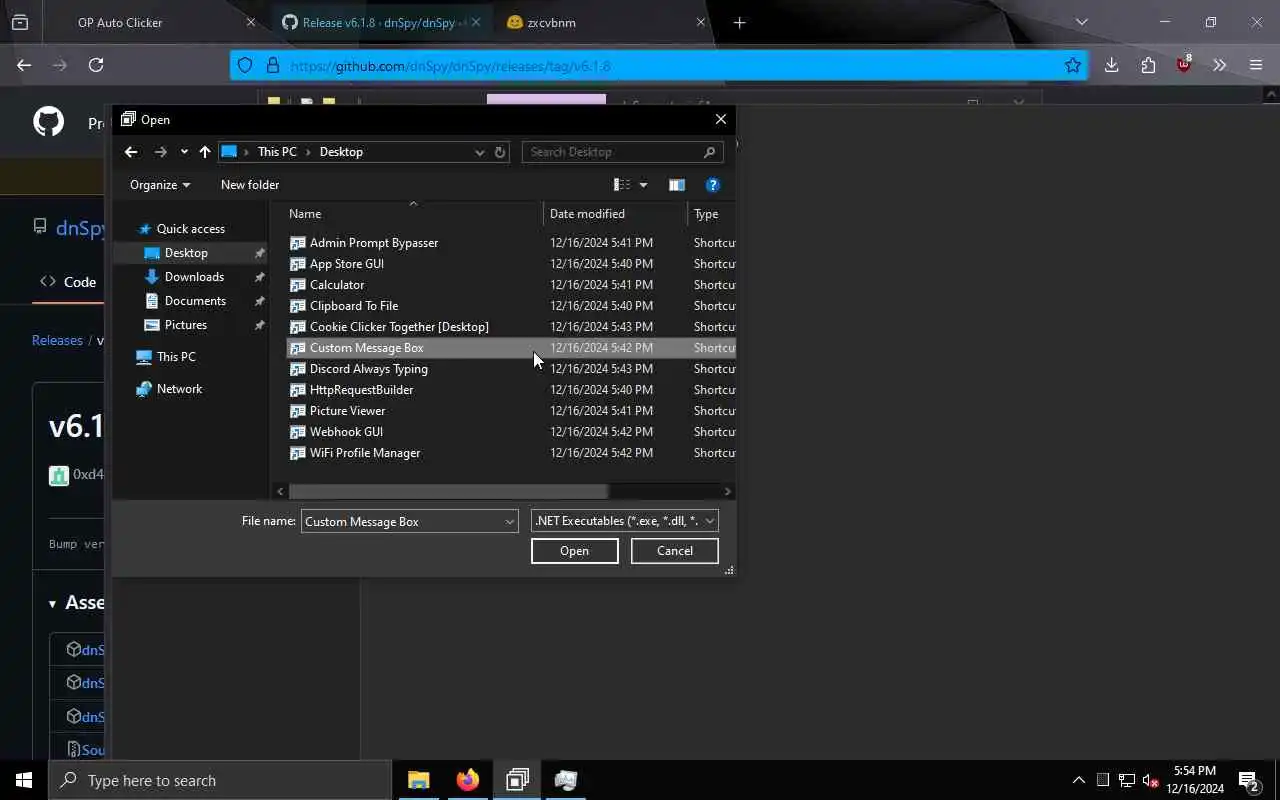This screenshot has width=1280, height=800.
Task: Go up one folder level
Action: click(205, 152)
